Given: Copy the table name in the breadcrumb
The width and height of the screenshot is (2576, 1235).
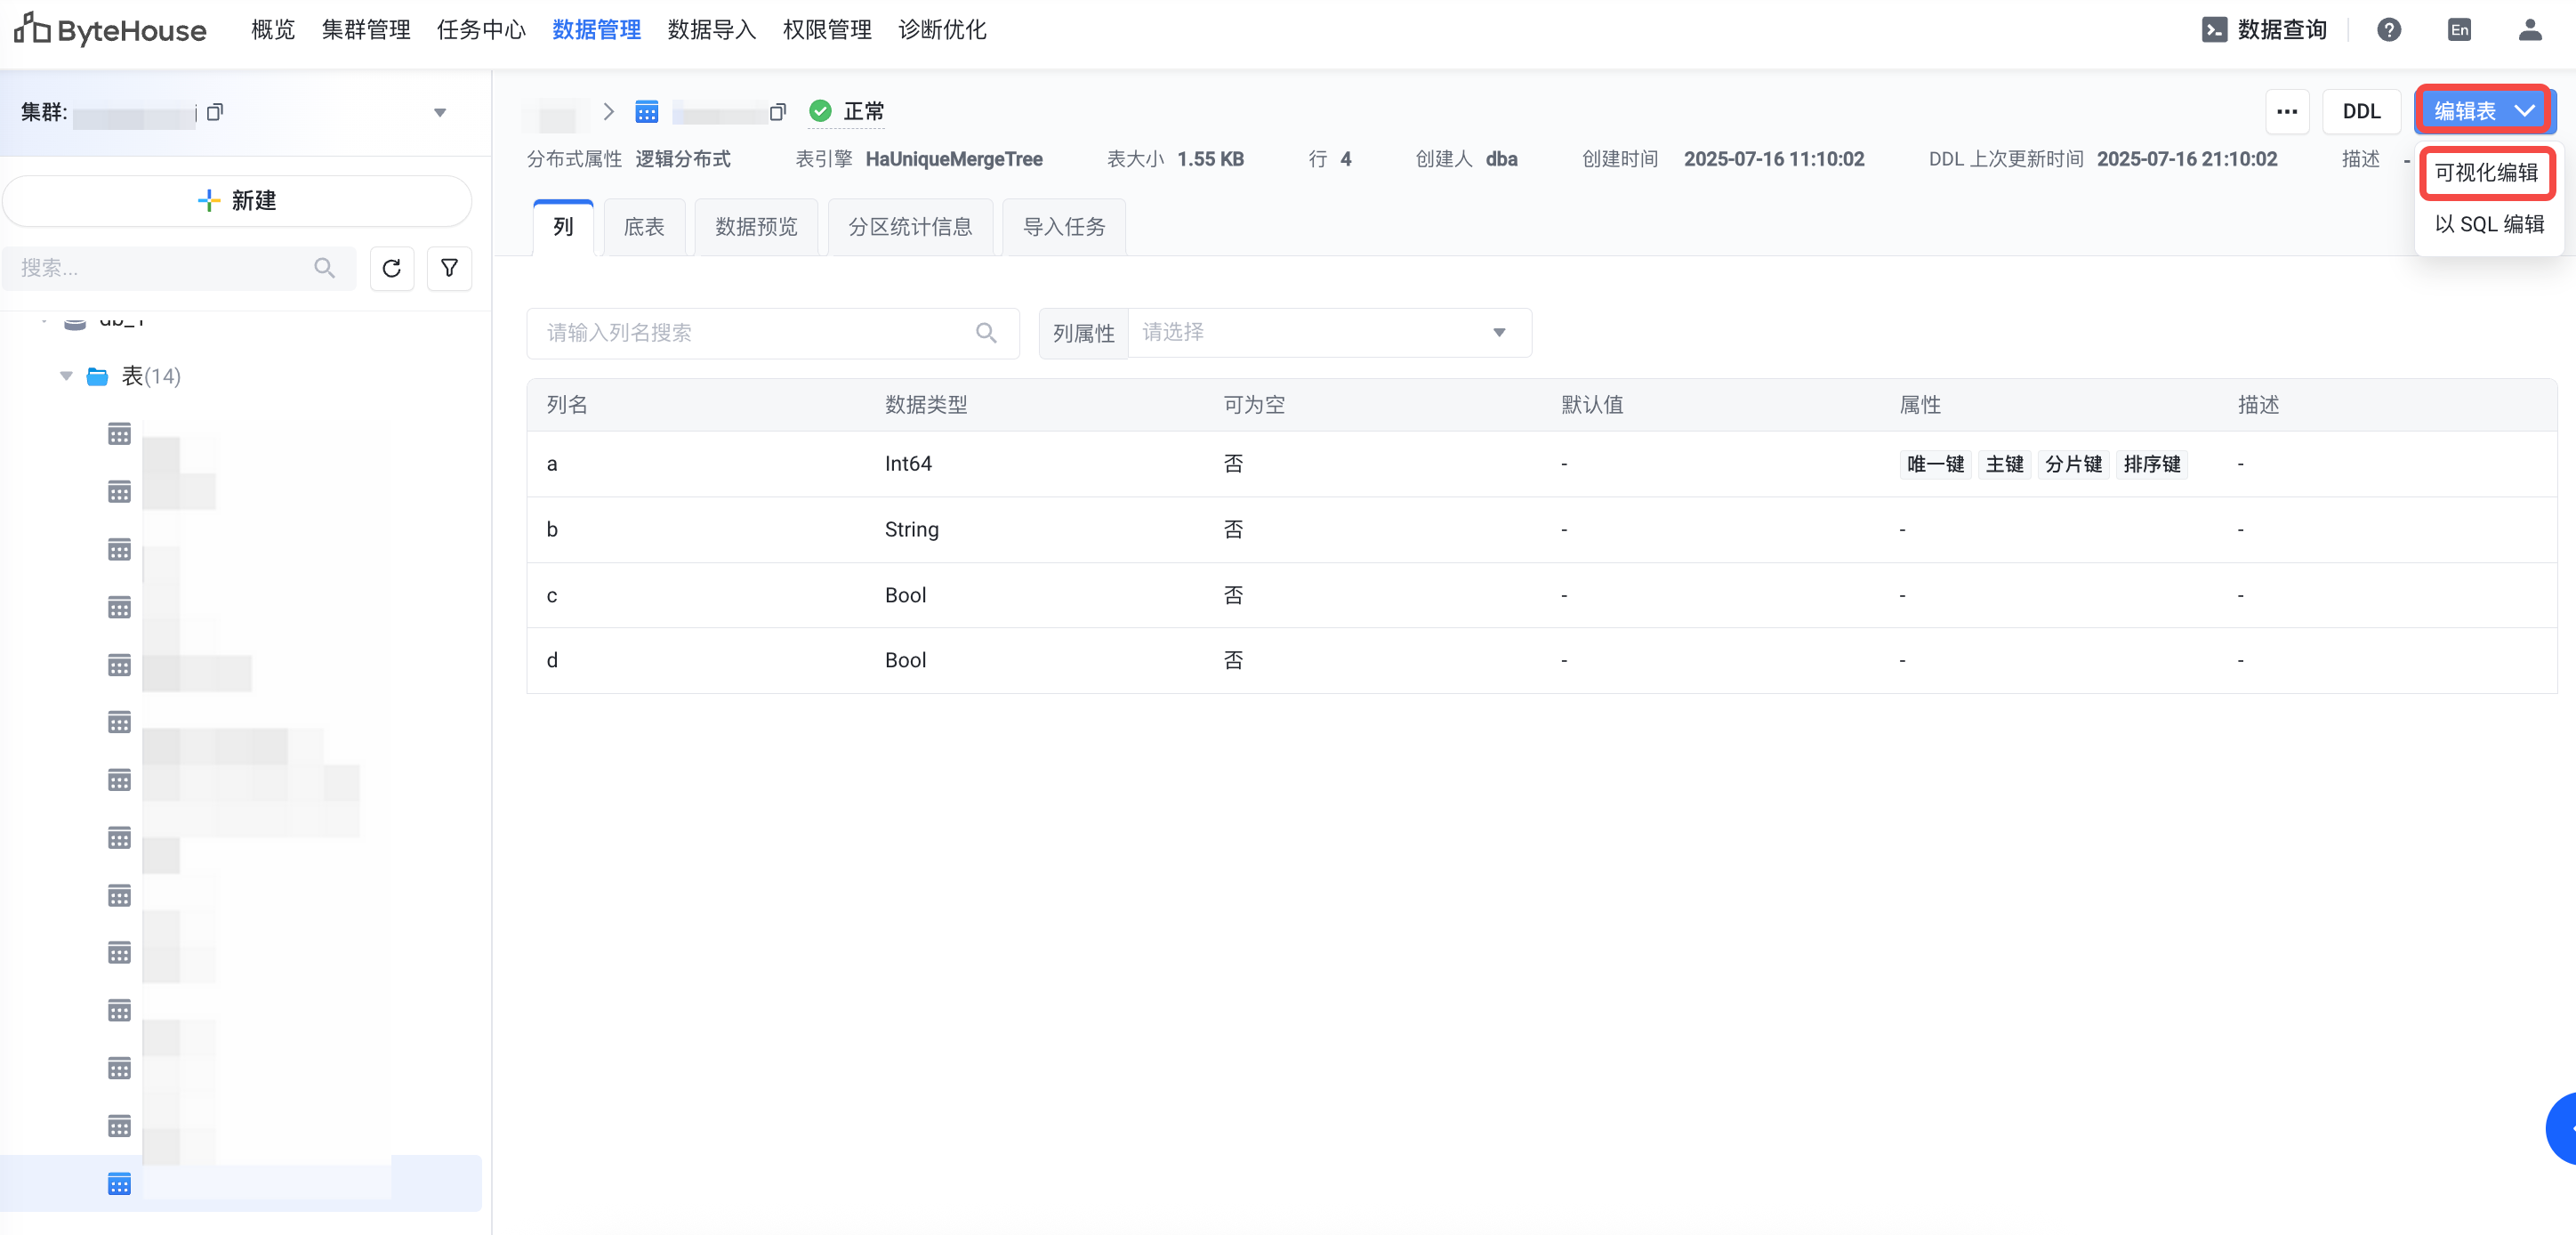Looking at the screenshot, I should [778, 112].
